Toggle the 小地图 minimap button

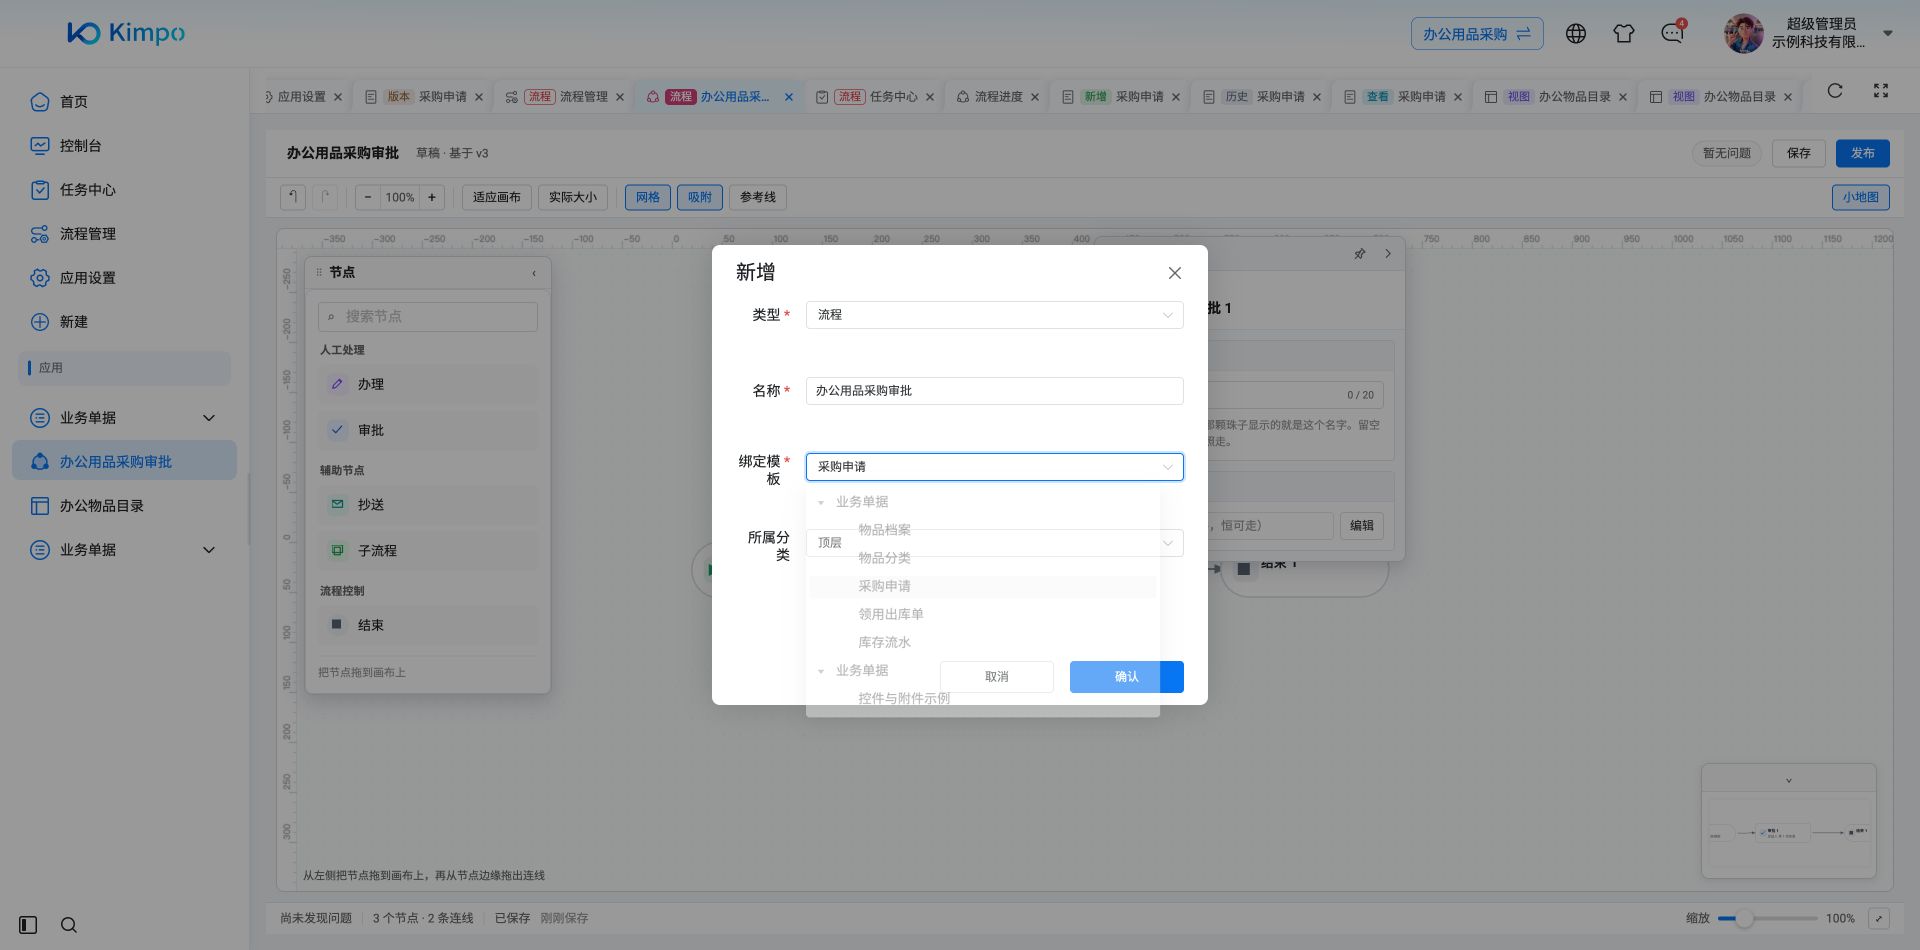click(x=1861, y=197)
